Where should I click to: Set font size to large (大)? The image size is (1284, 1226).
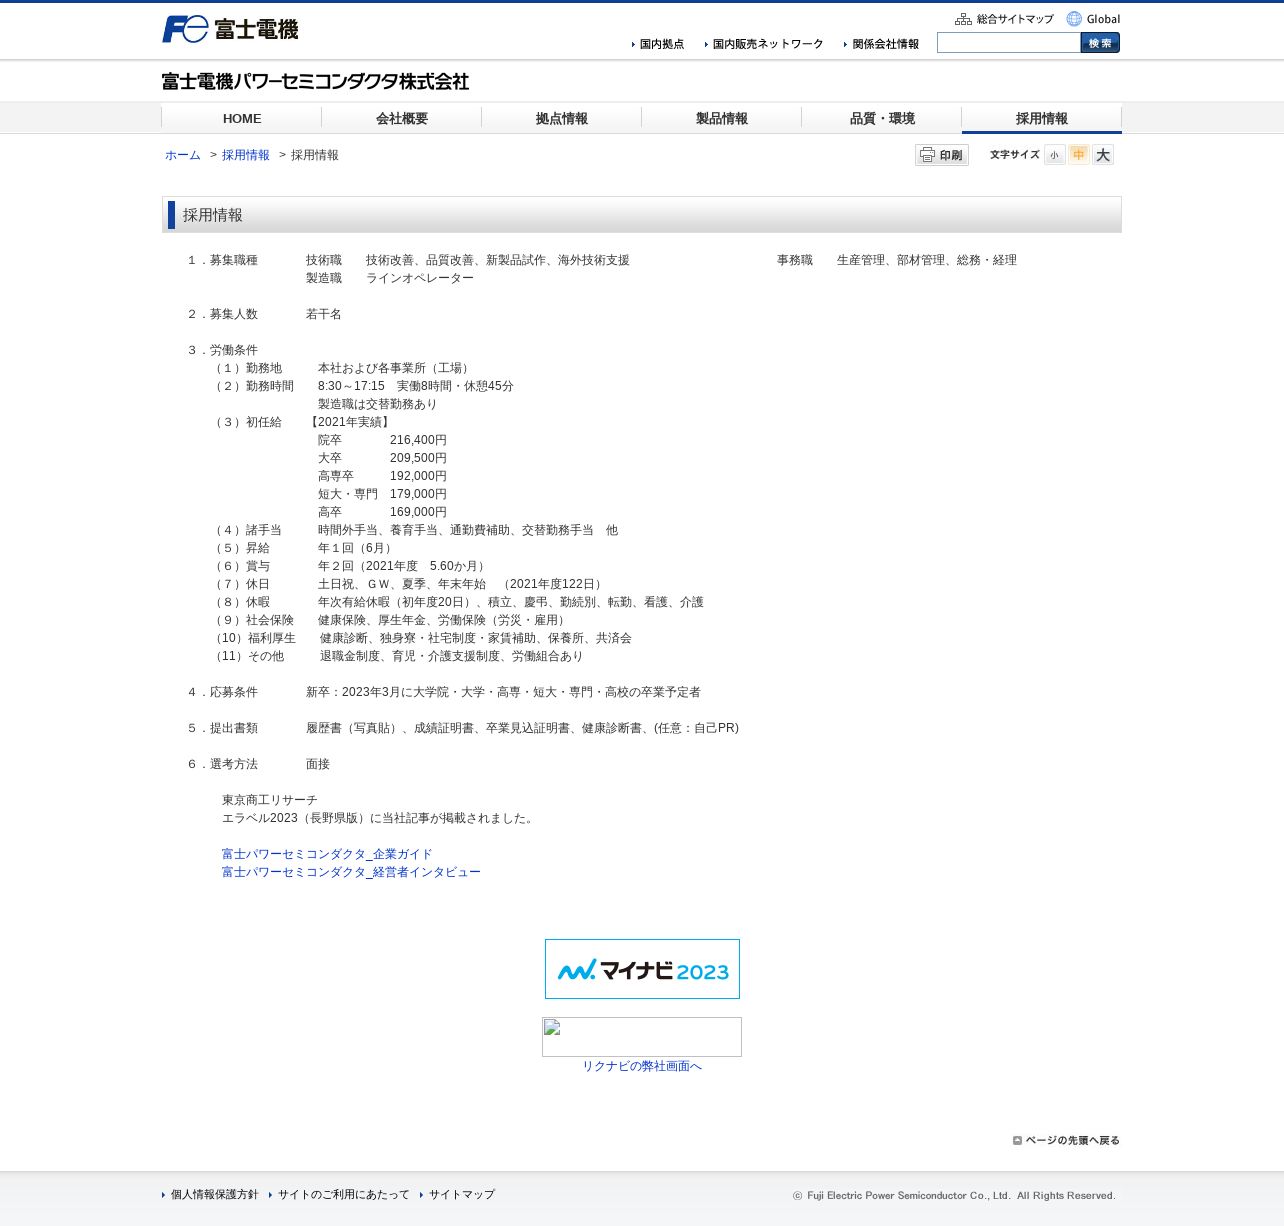[1103, 155]
